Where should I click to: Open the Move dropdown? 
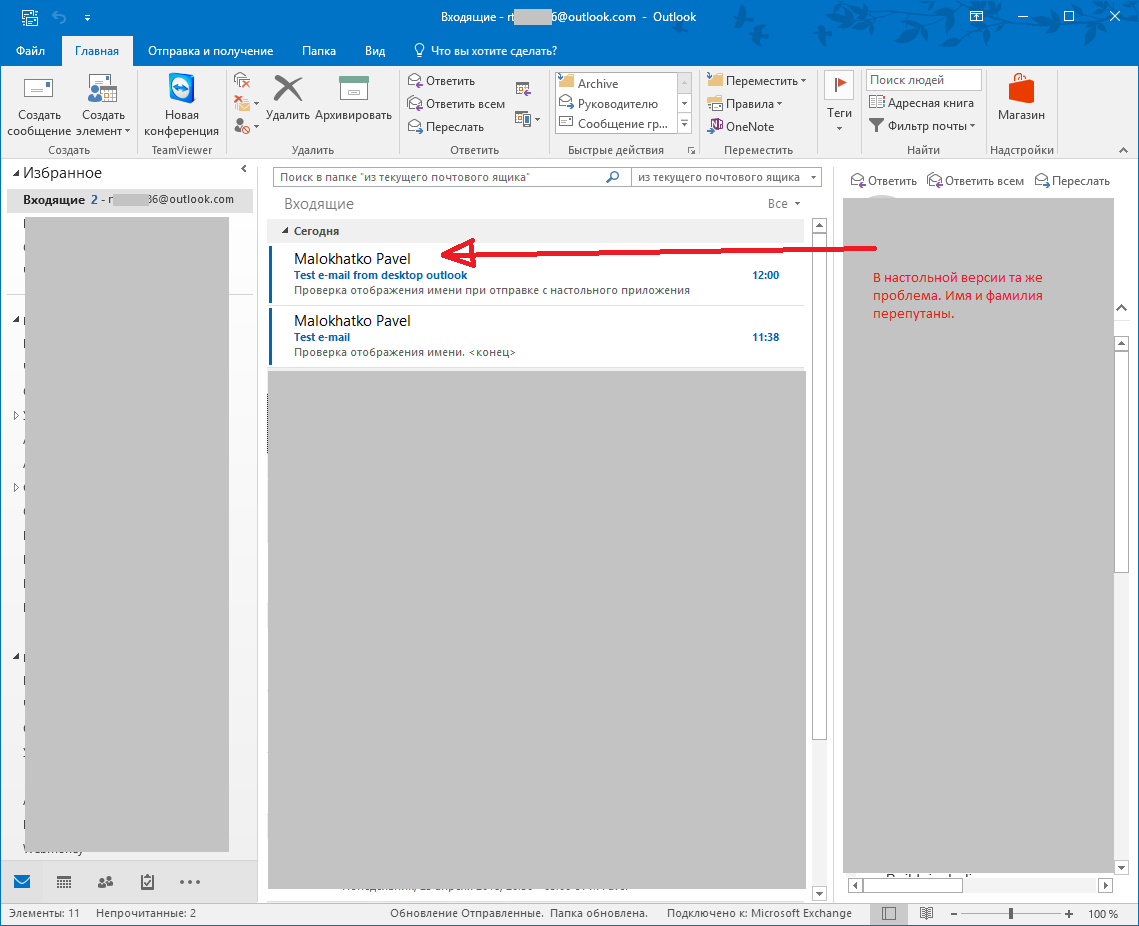click(x=757, y=81)
